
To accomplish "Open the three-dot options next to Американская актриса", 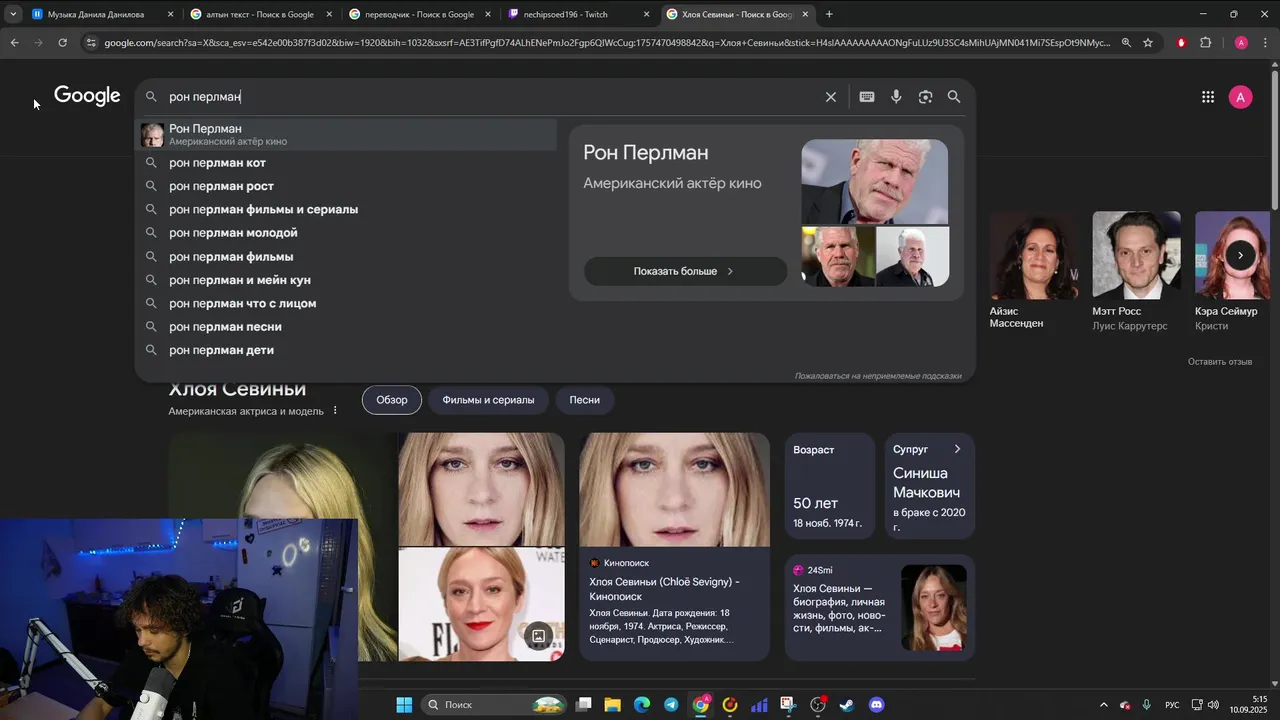I will click(335, 411).
